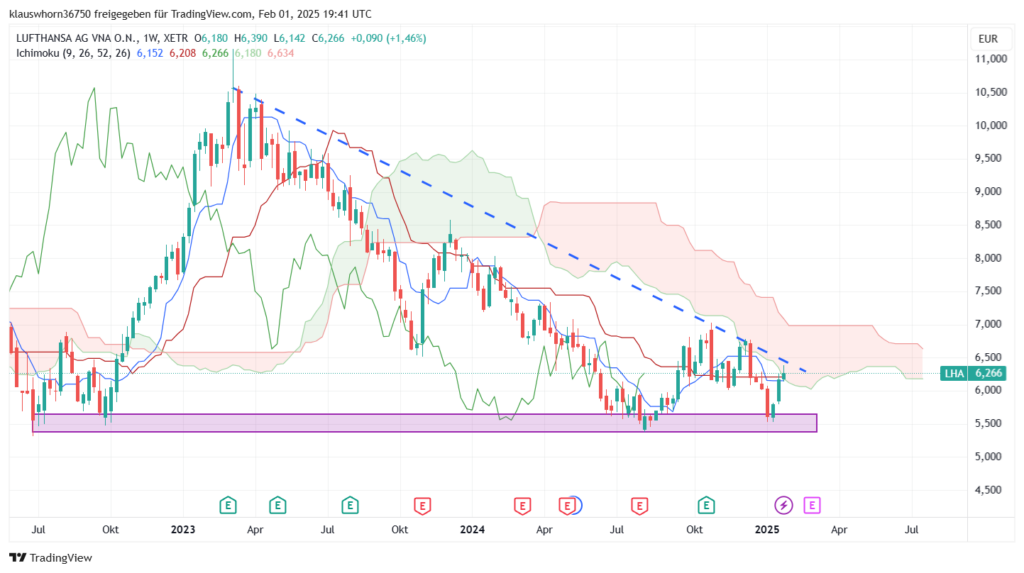Click the 5,000 price axis label
Screen dimensions: 1024x573
coord(988,457)
